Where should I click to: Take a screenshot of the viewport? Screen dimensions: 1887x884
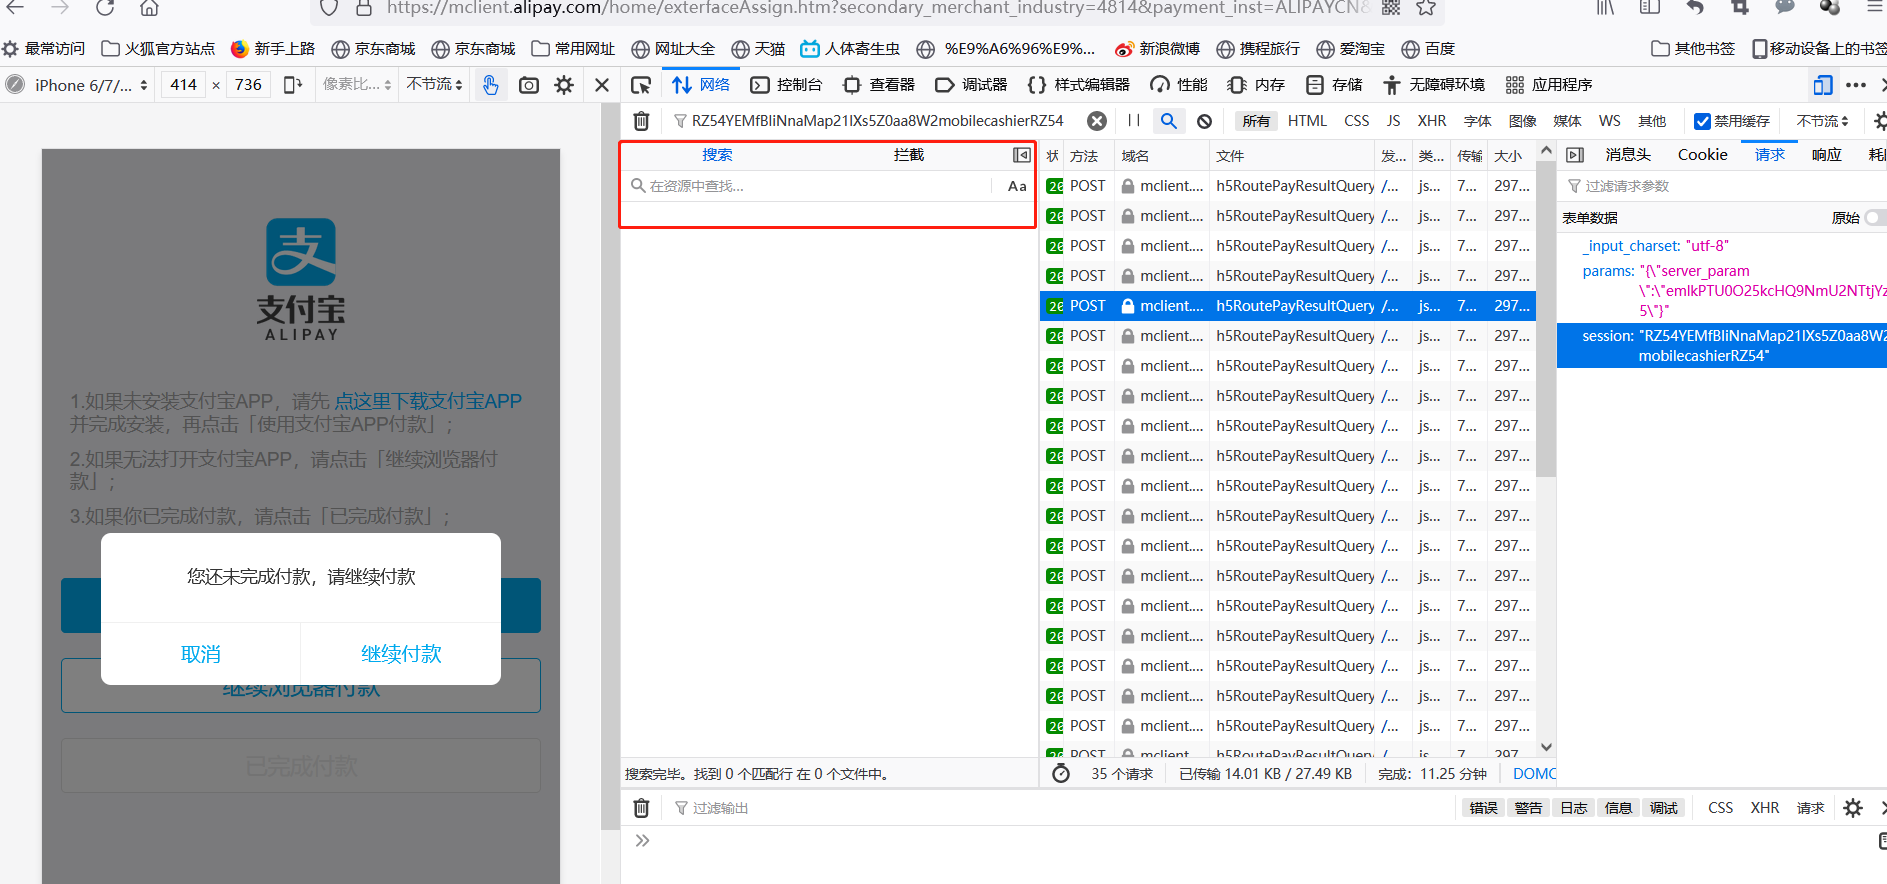pos(529,85)
